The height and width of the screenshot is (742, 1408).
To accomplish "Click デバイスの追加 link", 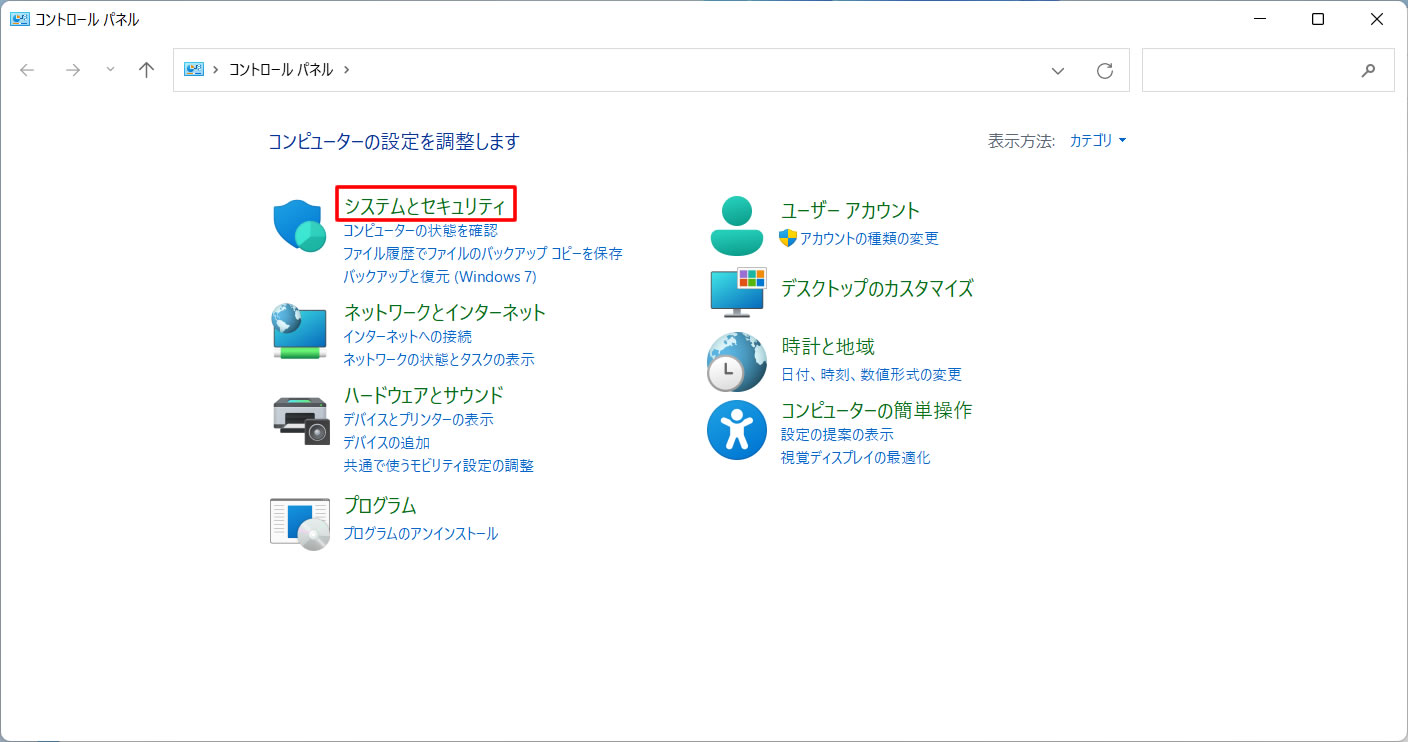I will pos(386,443).
